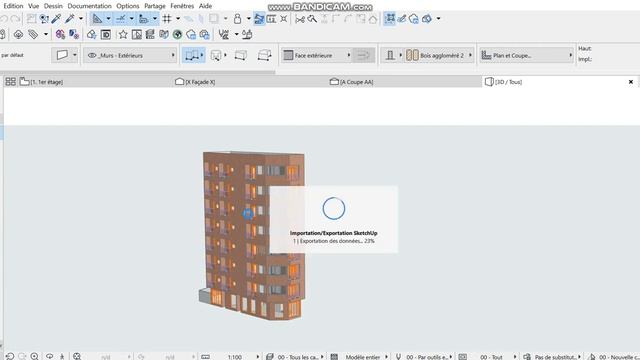This screenshot has width=640, height=360.
Task: Click the fit in window icon
Action: tap(77, 356)
